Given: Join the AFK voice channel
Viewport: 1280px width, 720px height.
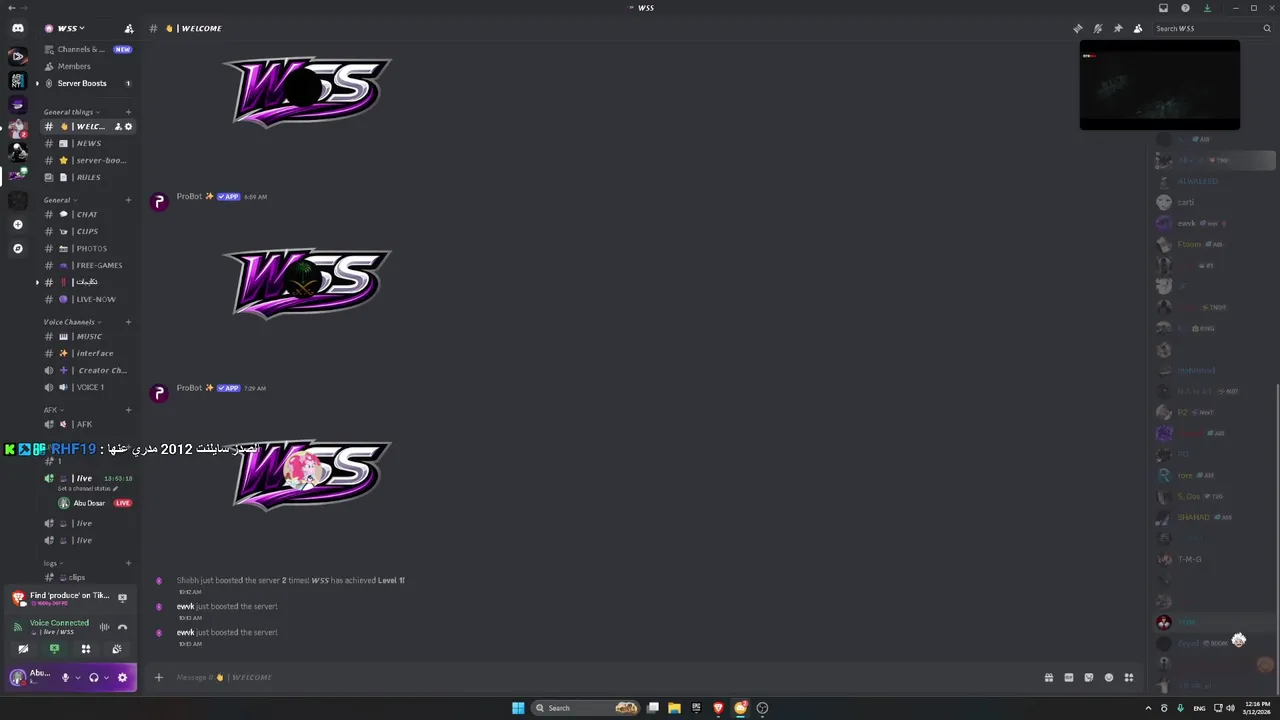Looking at the screenshot, I should click(x=87, y=424).
